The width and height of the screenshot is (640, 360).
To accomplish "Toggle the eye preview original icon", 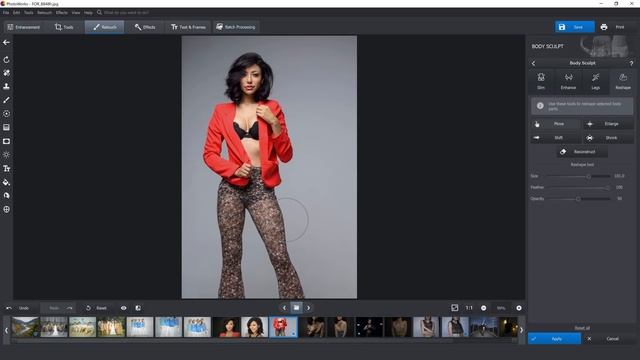I will point(123,308).
